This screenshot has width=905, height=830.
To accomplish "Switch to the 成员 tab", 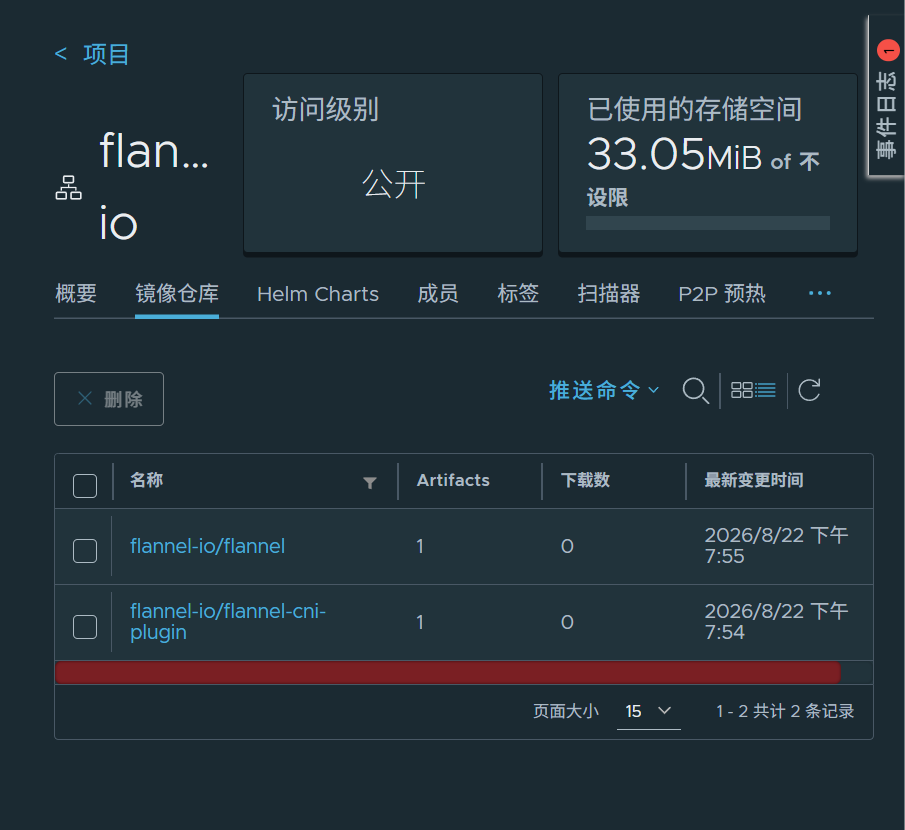I will coord(437,294).
